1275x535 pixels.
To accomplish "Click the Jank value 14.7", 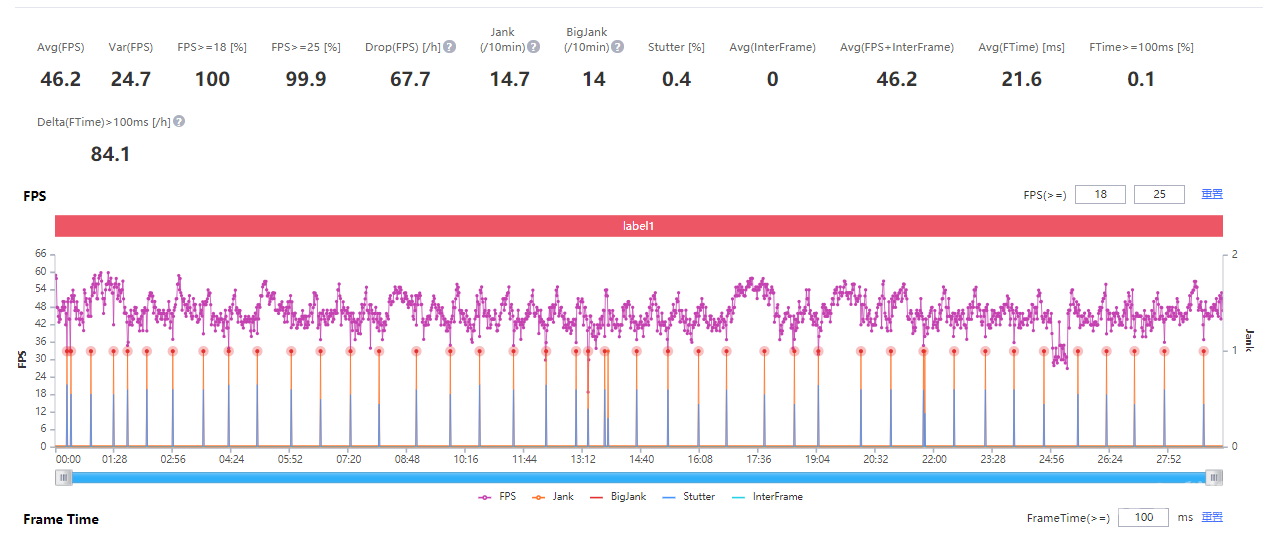I will (509, 79).
